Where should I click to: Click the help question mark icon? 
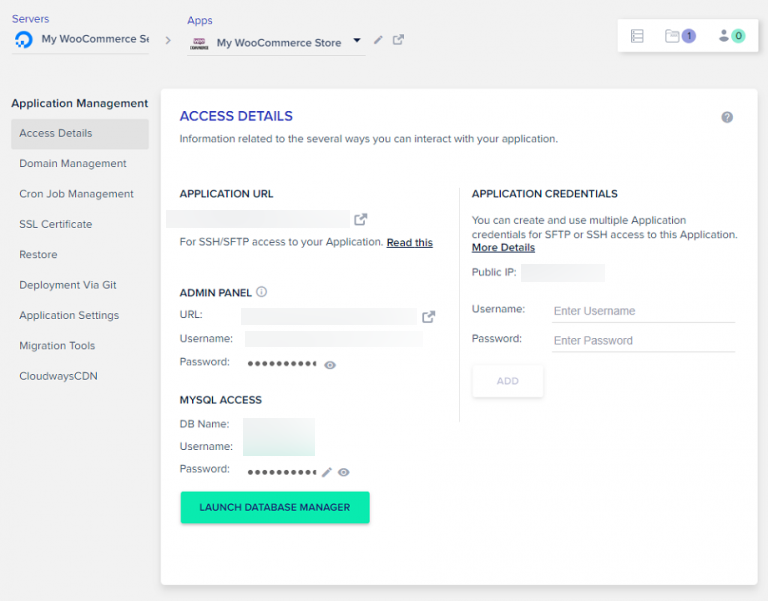727,117
